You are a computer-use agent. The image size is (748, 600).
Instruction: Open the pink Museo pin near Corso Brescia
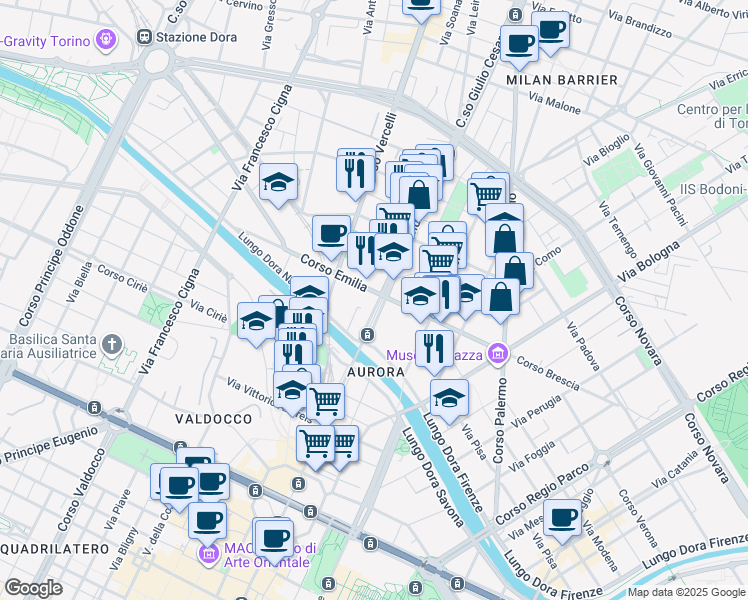click(495, 355)
